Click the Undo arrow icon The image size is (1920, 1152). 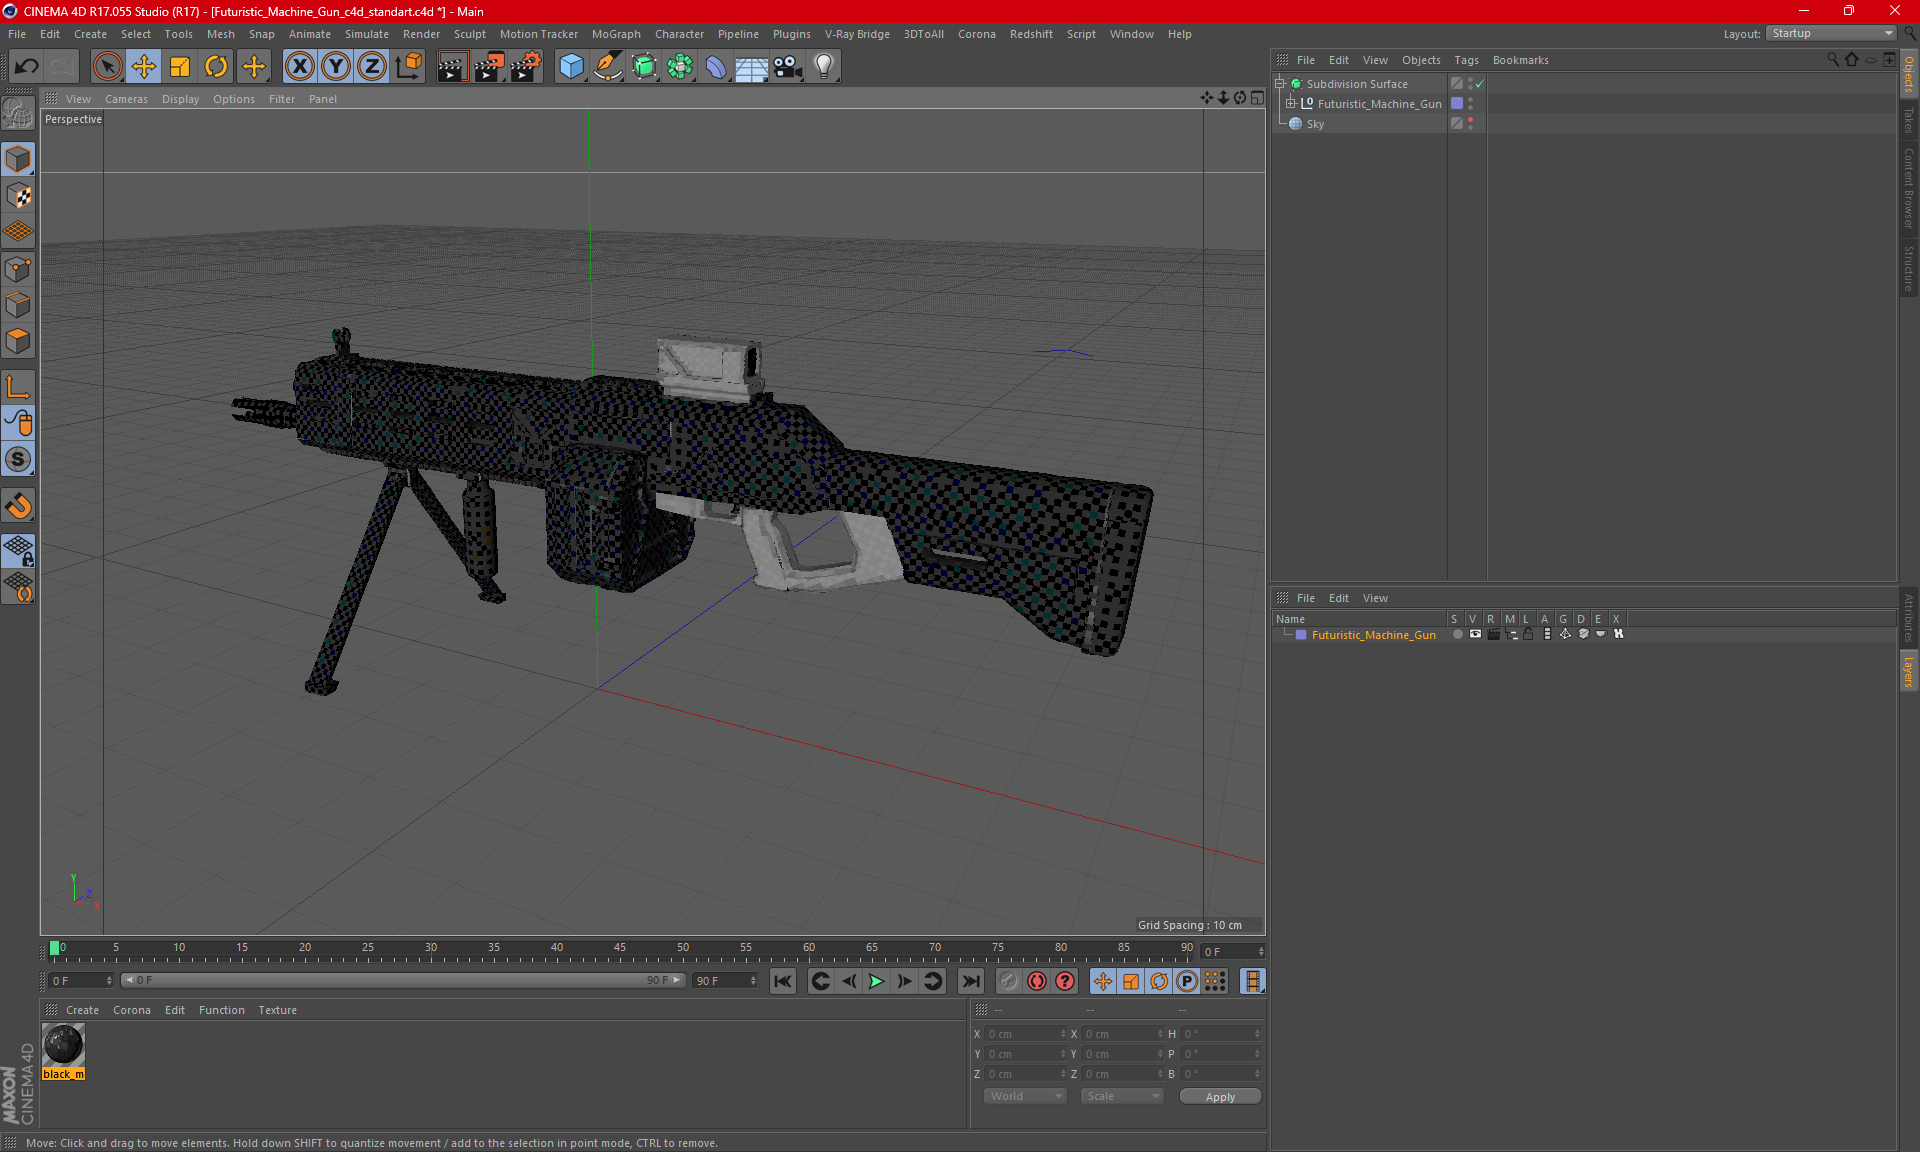[x=27, y=67]
